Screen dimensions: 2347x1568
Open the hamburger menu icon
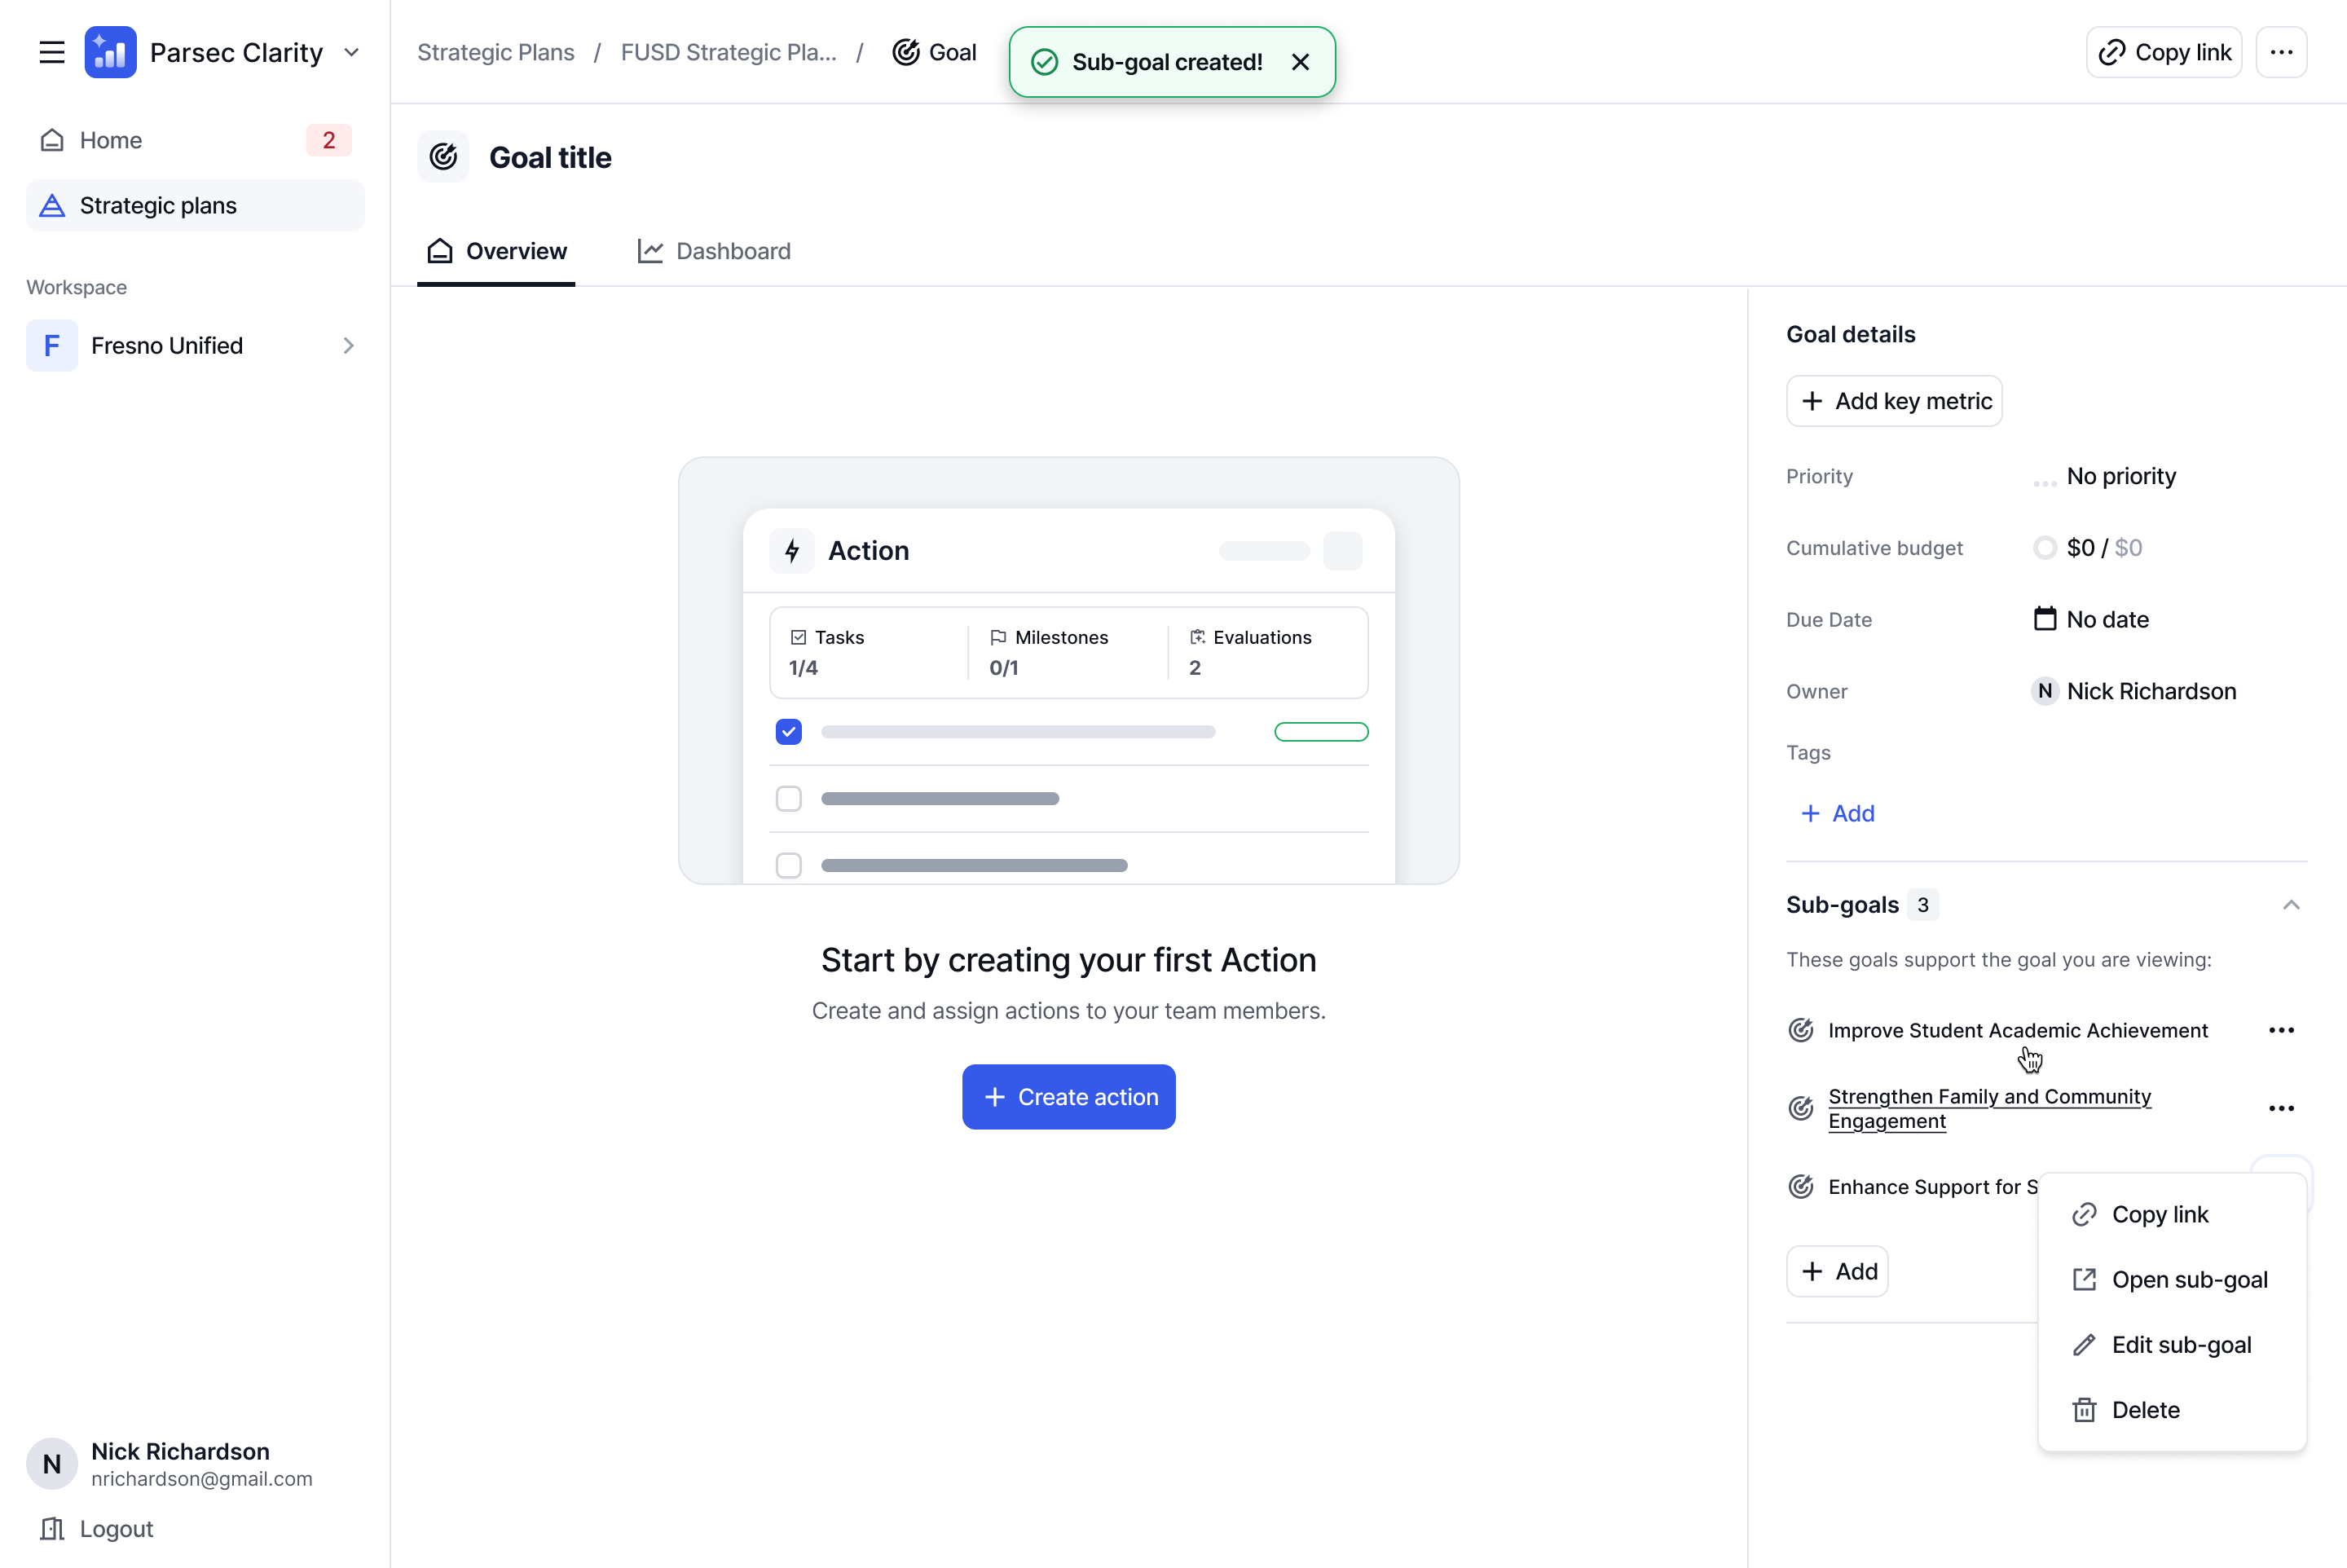[52, 52]
